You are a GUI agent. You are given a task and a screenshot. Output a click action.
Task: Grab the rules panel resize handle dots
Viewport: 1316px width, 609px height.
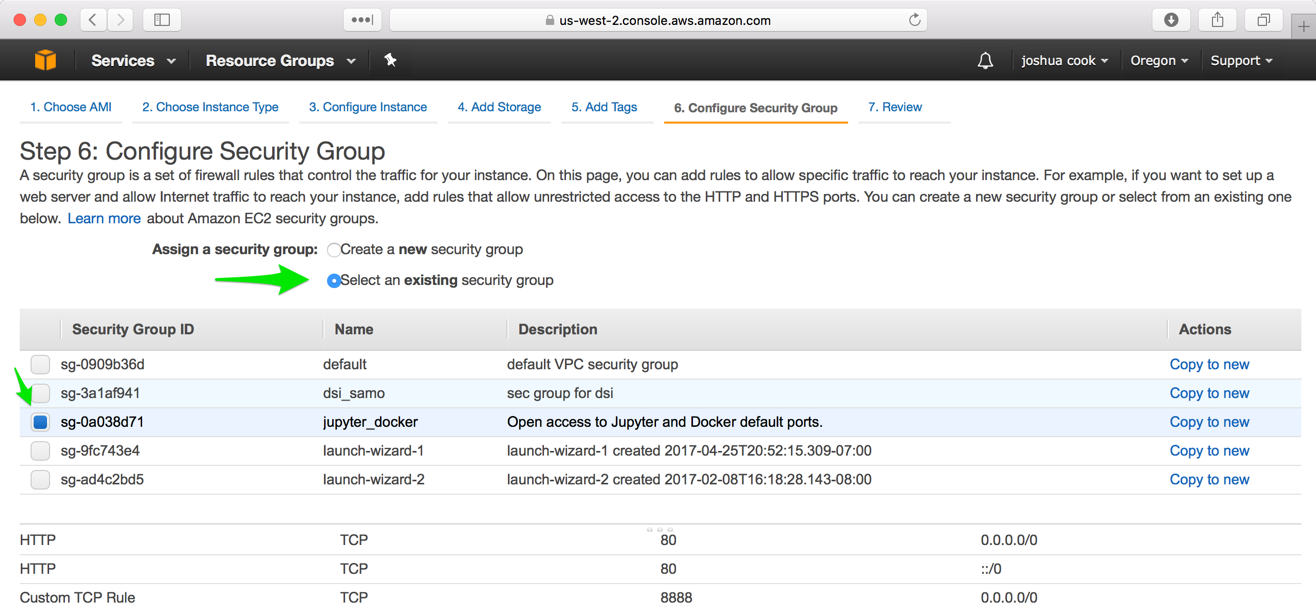point(659,529)
